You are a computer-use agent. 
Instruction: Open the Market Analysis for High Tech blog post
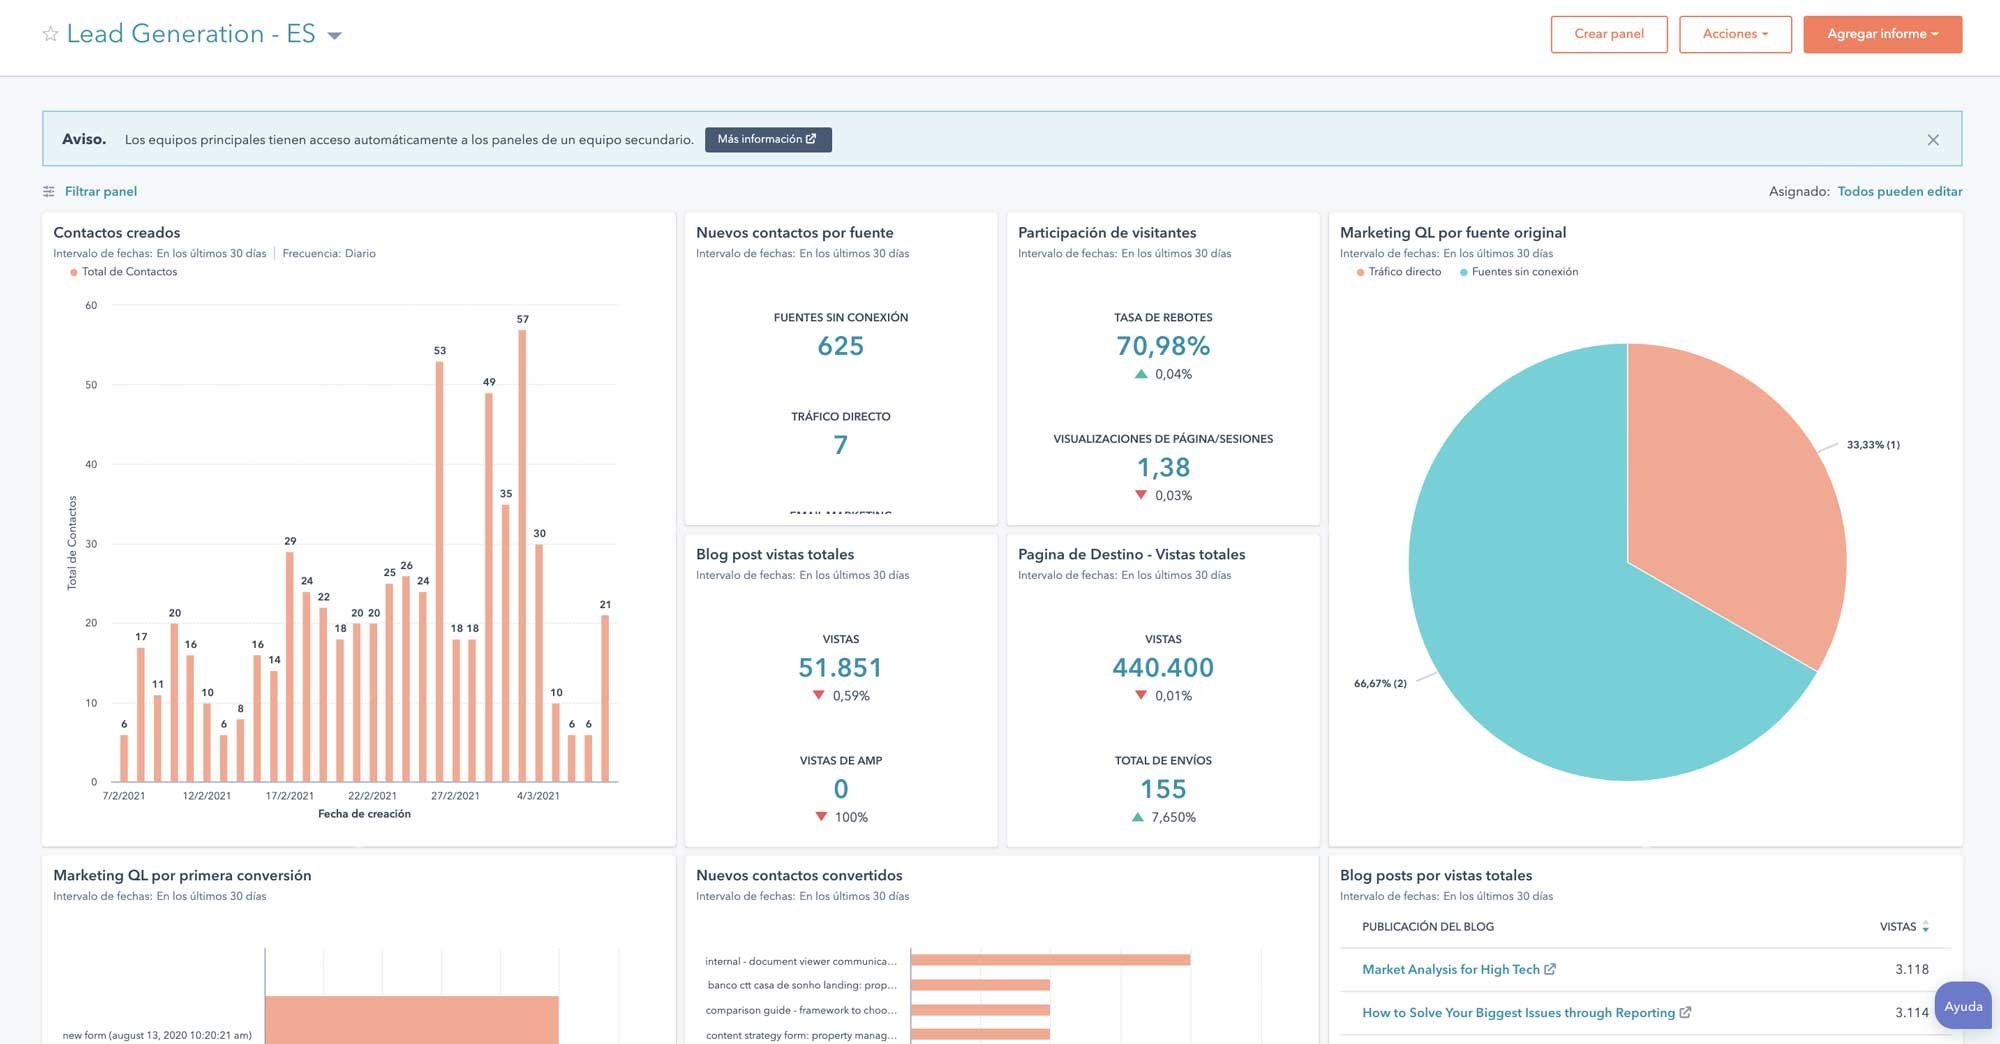pos(1450,969)
